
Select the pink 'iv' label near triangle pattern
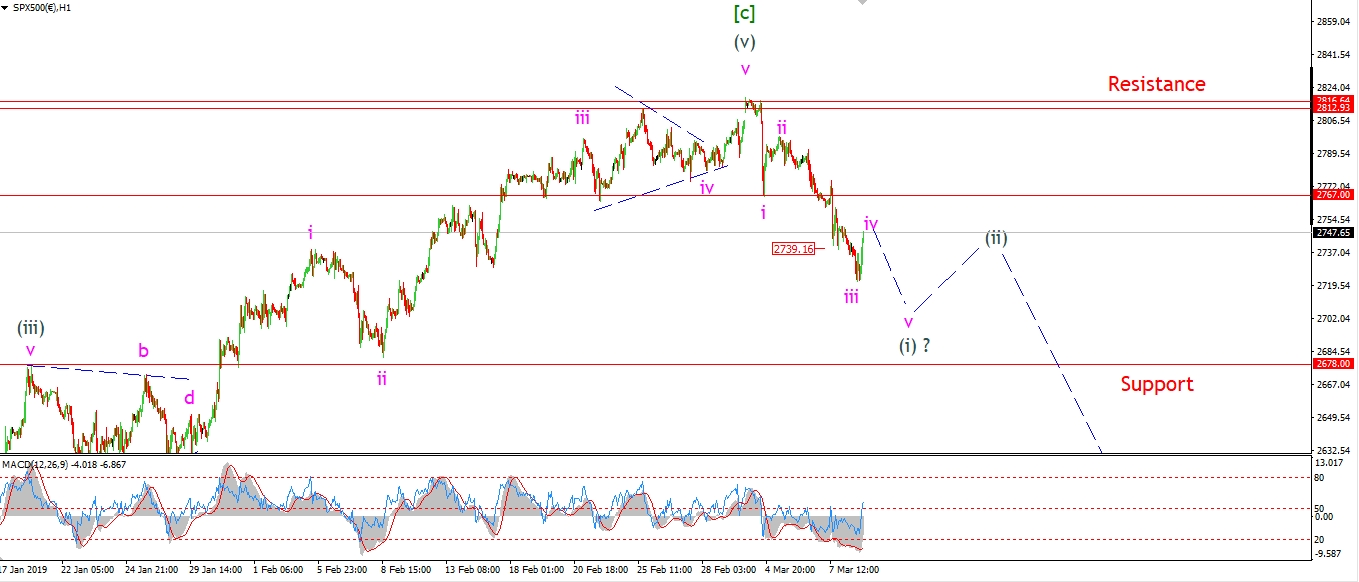pyautogui.click(x=706, y=187)
